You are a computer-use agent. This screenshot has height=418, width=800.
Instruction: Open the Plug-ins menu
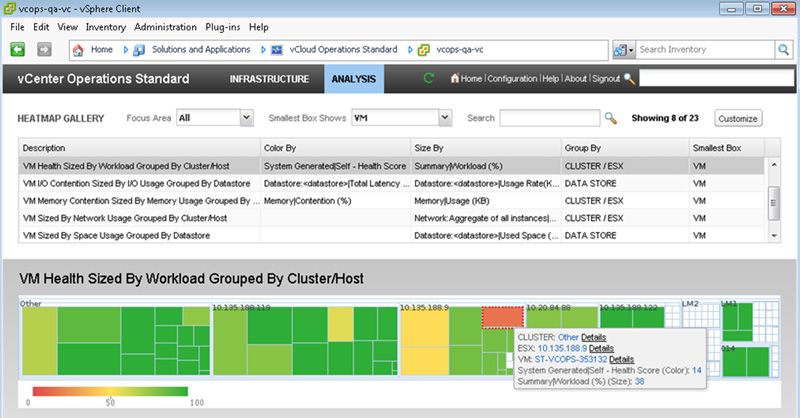pos(224,27)
